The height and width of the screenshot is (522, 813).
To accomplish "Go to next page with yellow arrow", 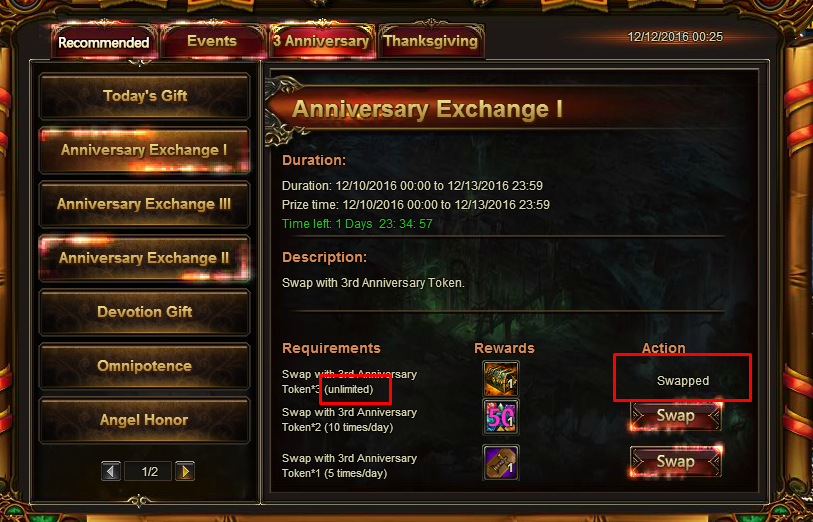I will (185, 471).
